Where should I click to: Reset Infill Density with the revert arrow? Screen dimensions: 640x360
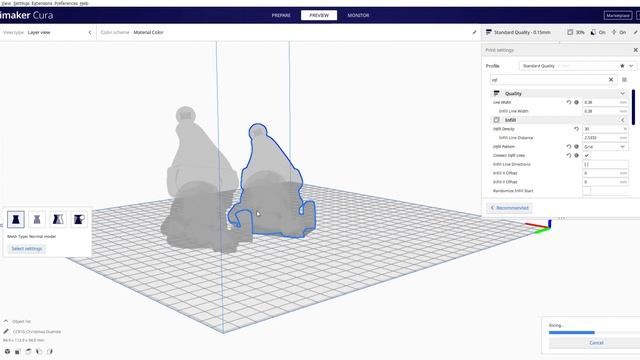click(576, 129)
